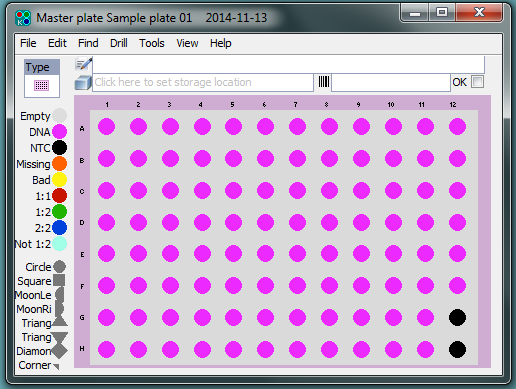Click the storage box cube icon
516x389 pixels.
point(83,83)
